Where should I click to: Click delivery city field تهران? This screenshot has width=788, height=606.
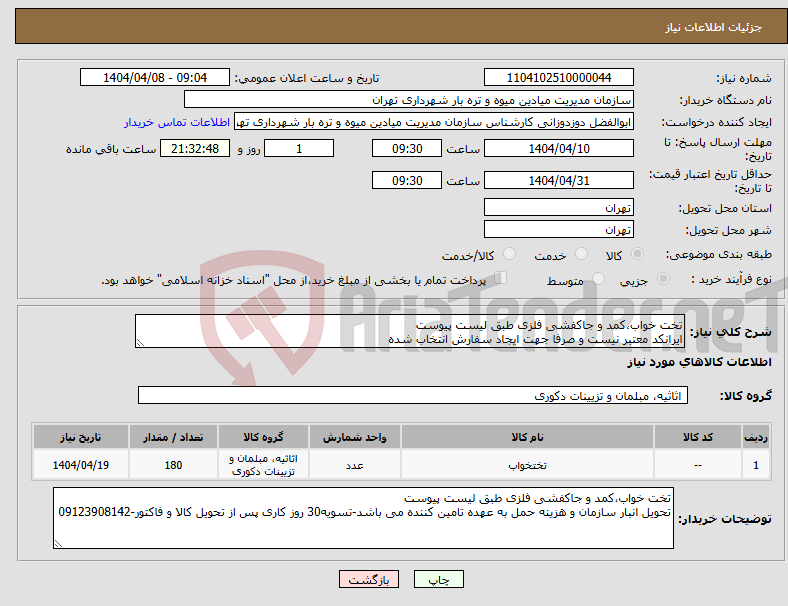click(559, 229)
